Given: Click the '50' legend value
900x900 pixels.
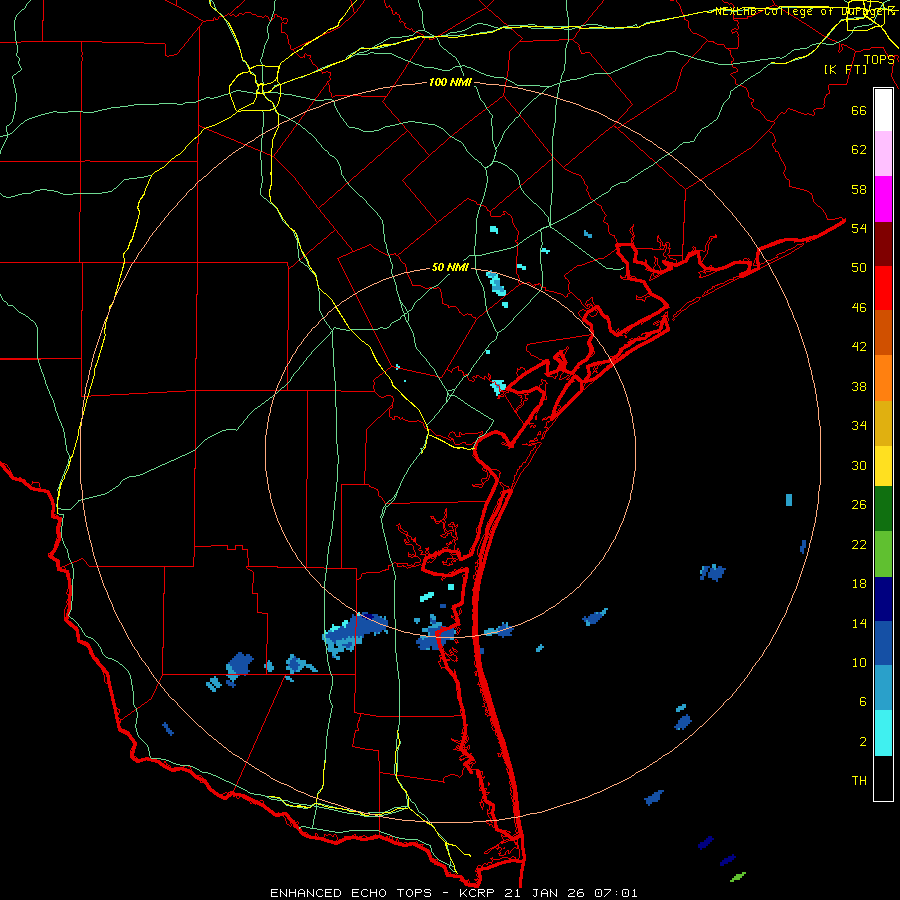Looking at the screenshot, I should pyautogui.click(x=859, y=267).
